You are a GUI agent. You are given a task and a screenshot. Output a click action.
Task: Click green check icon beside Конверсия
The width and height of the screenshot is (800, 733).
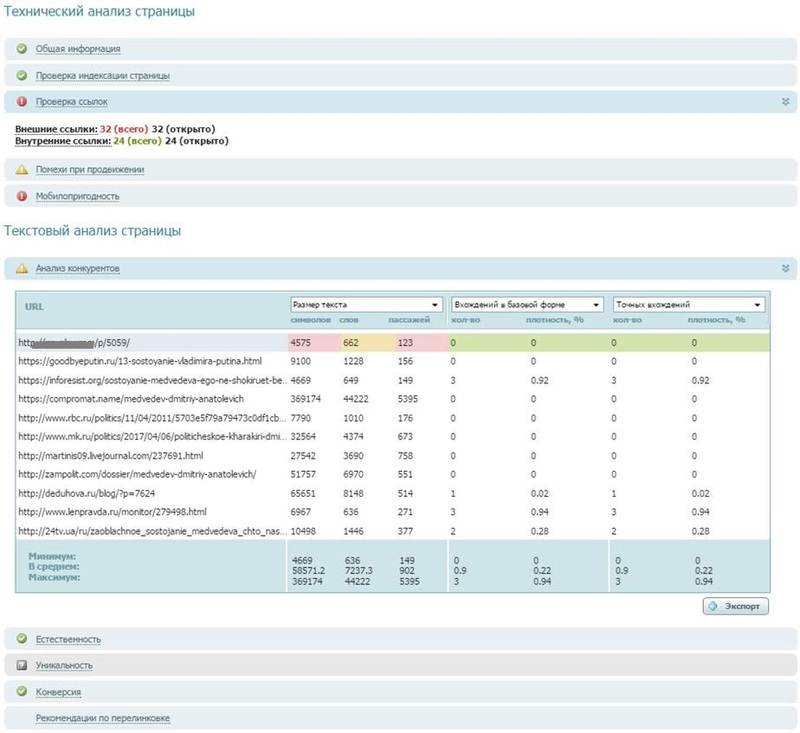coord(21,691)
